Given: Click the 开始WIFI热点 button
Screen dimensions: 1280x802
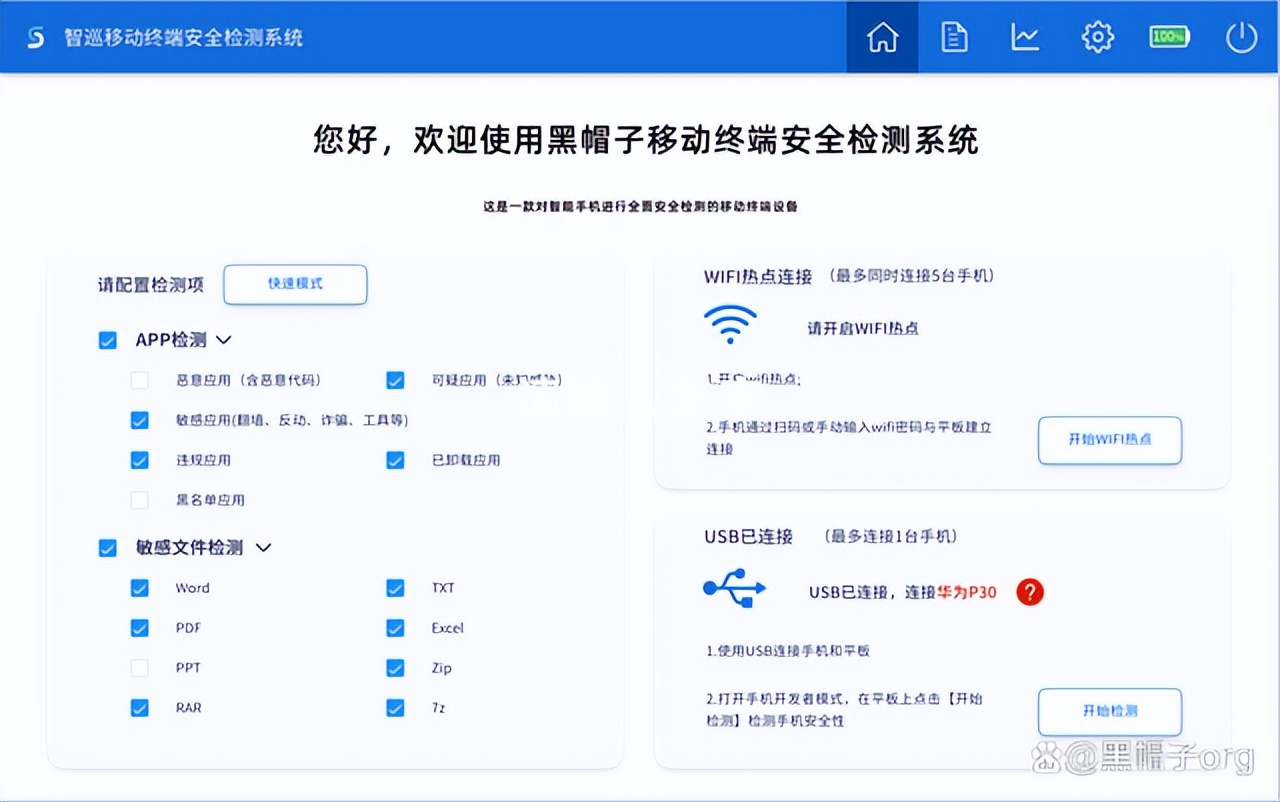Looking at the screenshot, I should [x=1110, y=440].
